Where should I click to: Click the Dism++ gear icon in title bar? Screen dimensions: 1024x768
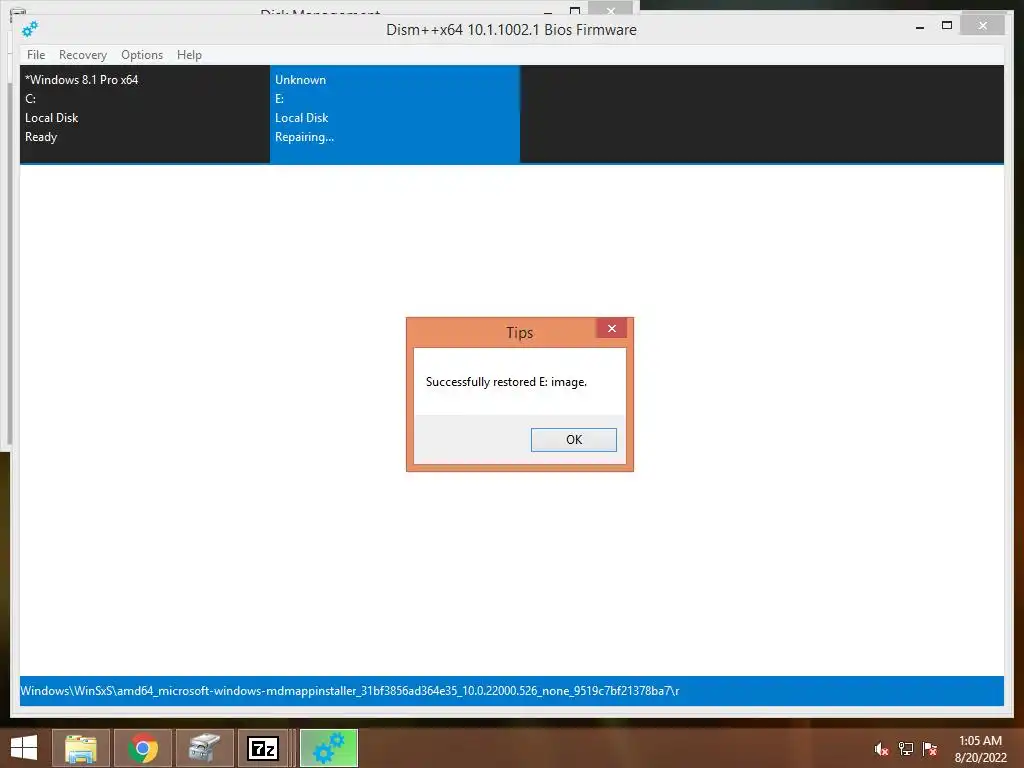coord(30,29)
